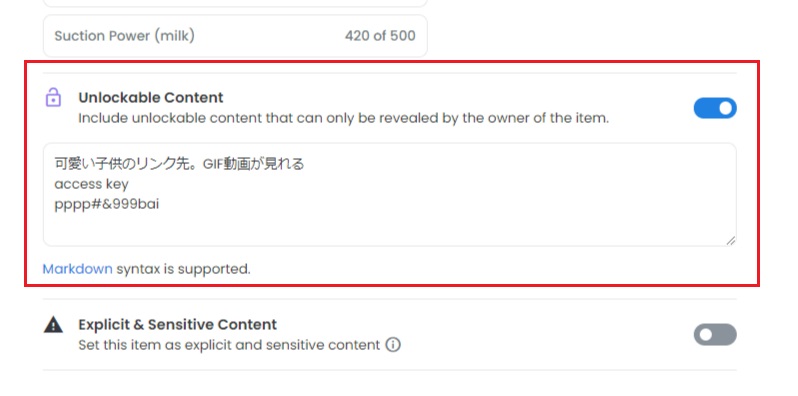Click the 420 of 500 value
The width and height of the screenshot is (798, 396).
(380, 36)
